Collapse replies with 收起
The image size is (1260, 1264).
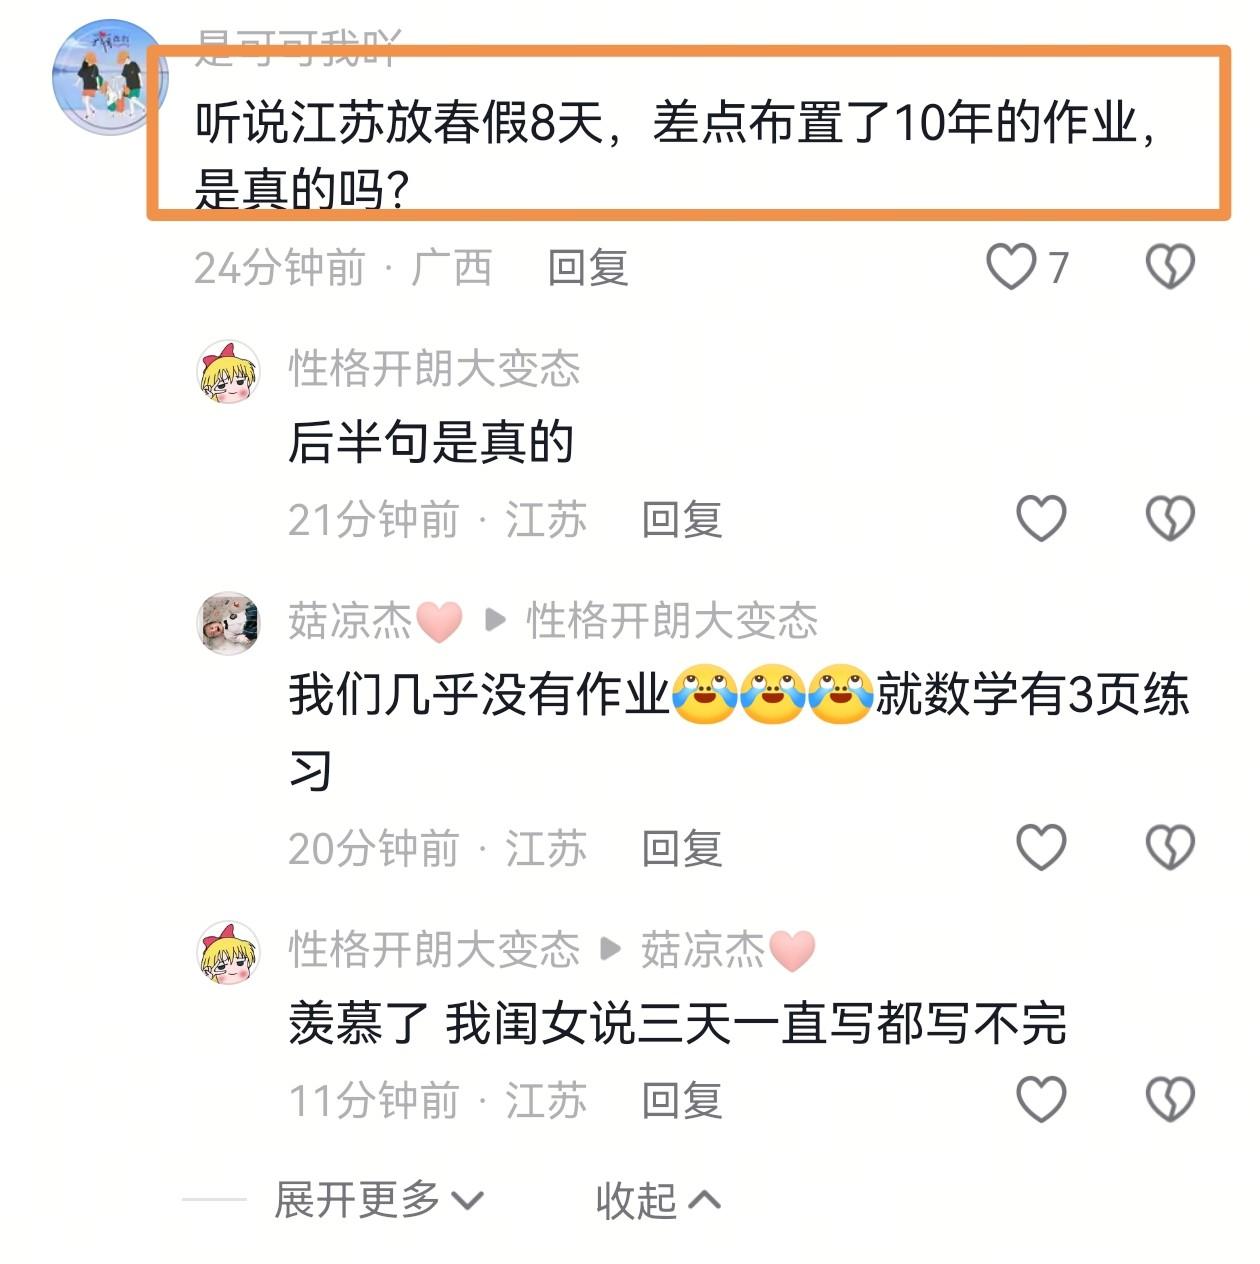coord(658,1199)
